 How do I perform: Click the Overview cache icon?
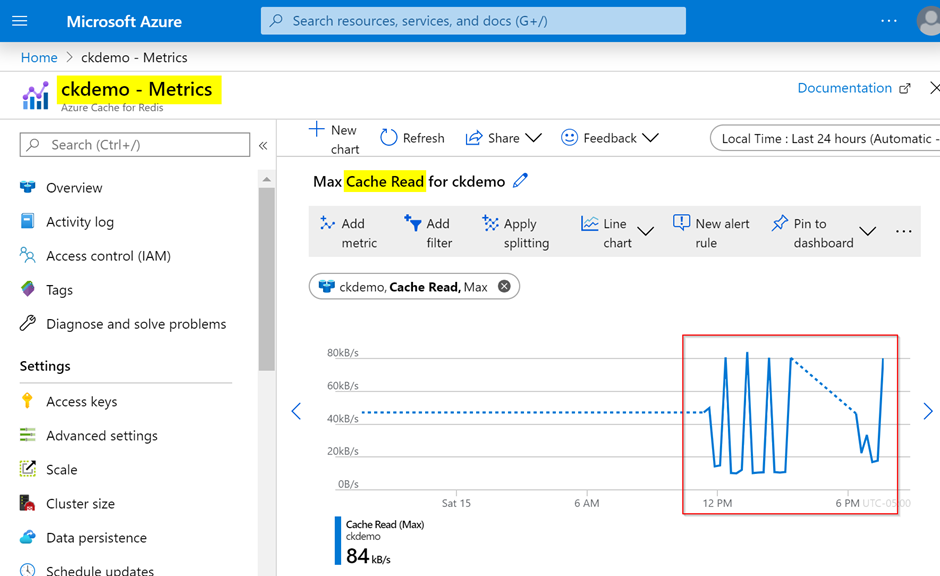[x=28, y=187]
